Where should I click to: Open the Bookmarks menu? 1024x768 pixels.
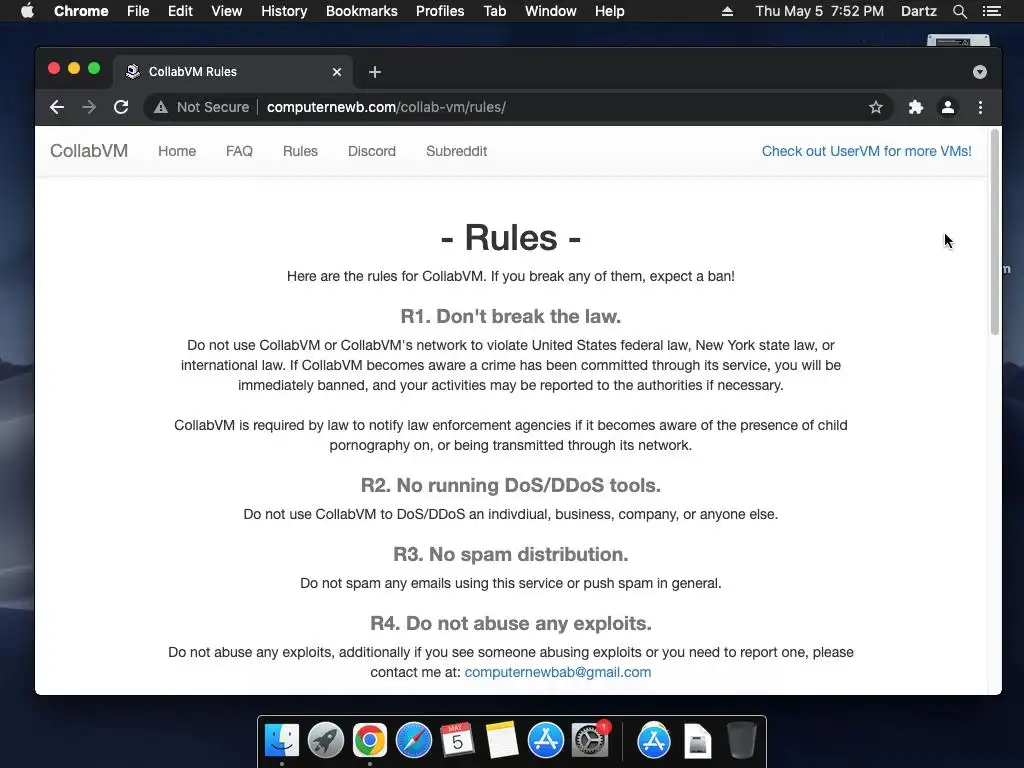coord(362,11)
